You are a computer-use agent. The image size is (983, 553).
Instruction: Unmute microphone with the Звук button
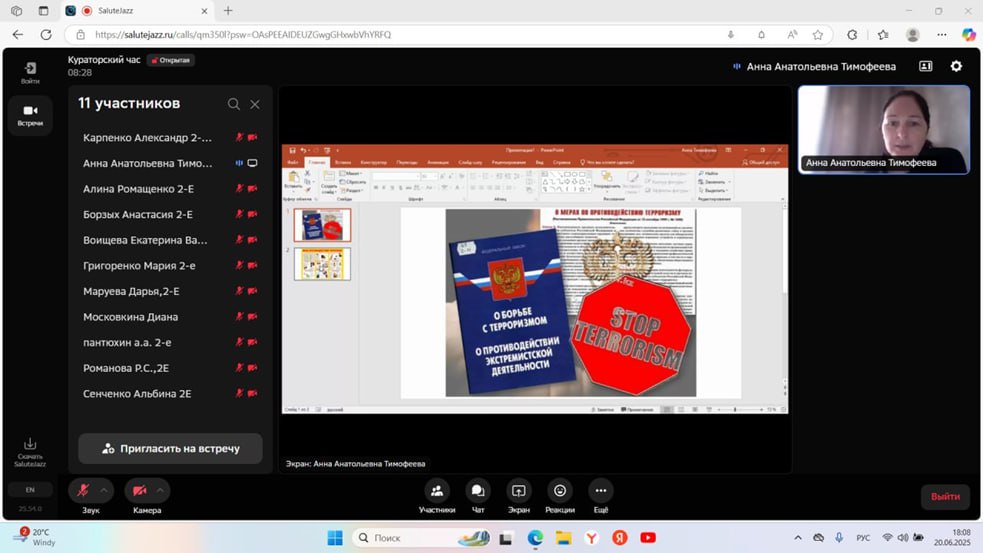[83, 491]
